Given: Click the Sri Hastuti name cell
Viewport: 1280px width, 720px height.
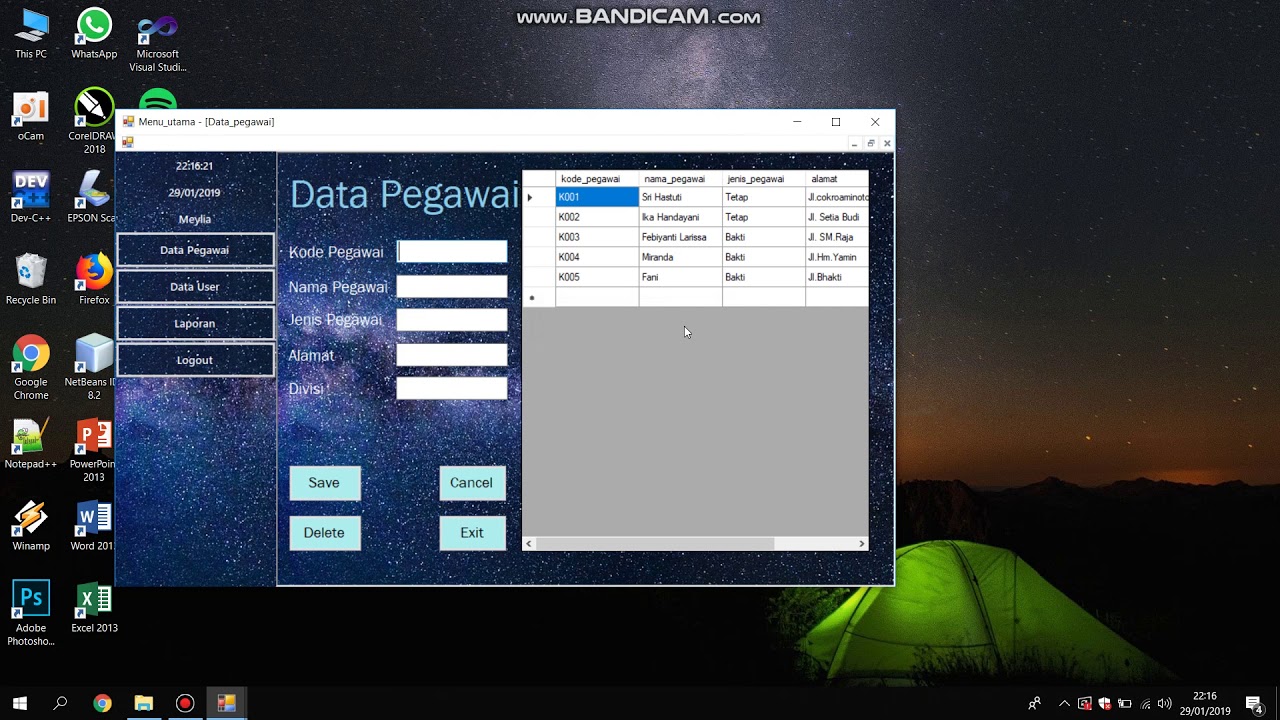Looking at the screenshot, I should pyautogui.click(x=680, y=197).
